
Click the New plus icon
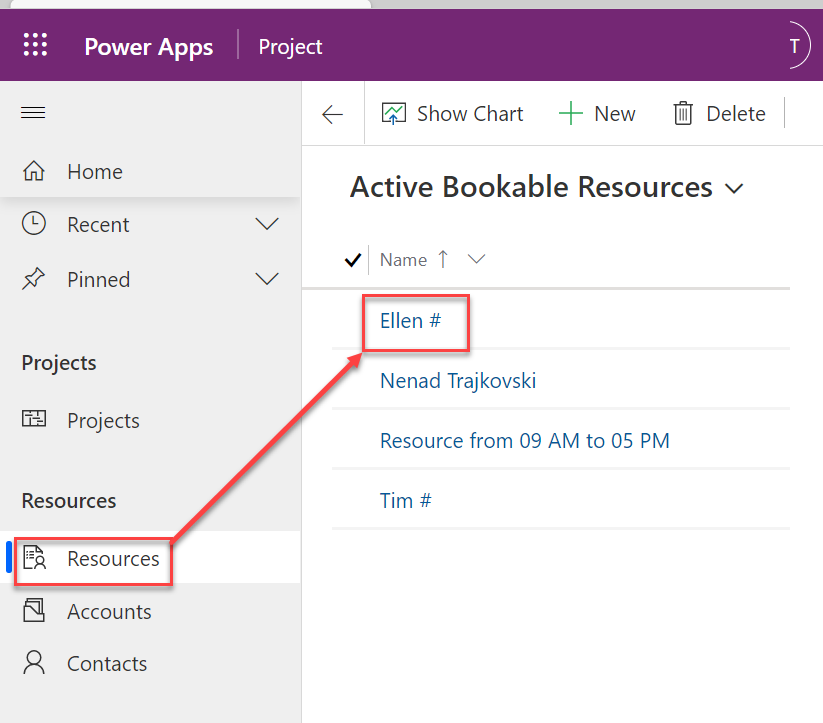pyautogui.click(x=571, y=114)
